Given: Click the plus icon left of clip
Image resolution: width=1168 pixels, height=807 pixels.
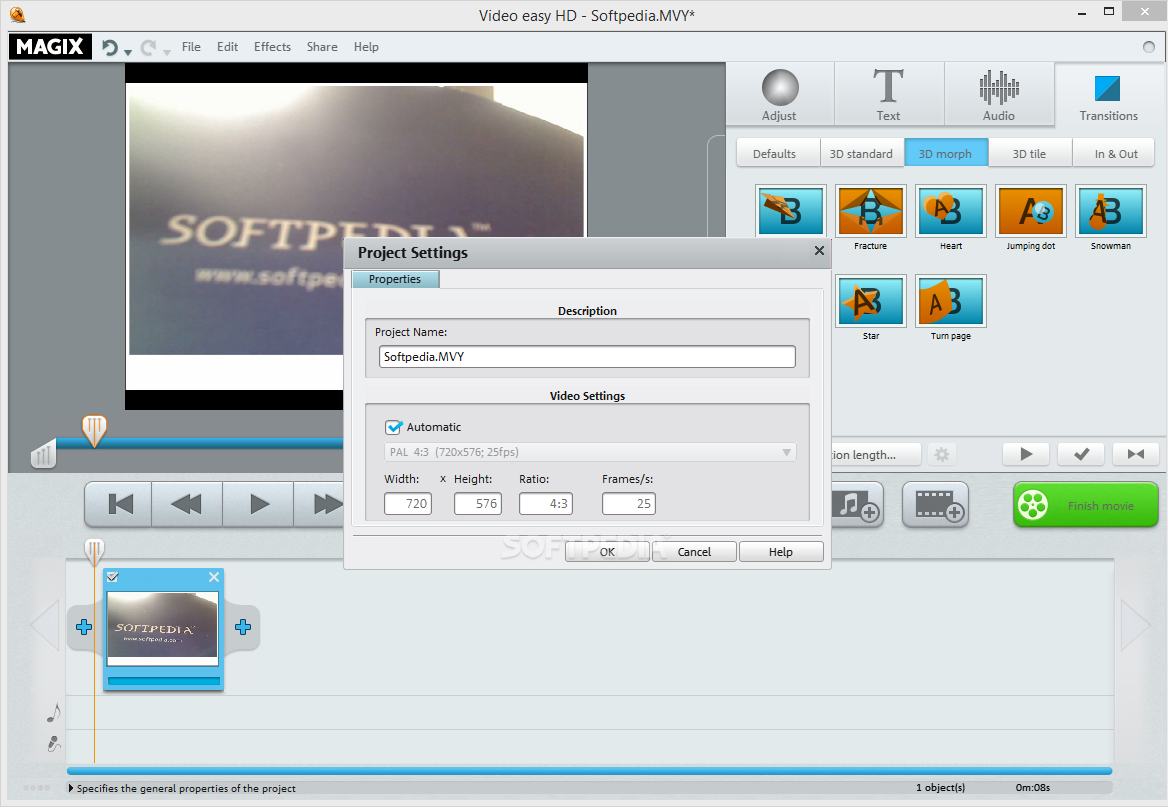Looking at the screenshot, I should pyautogui.click(x=84, y=627).
